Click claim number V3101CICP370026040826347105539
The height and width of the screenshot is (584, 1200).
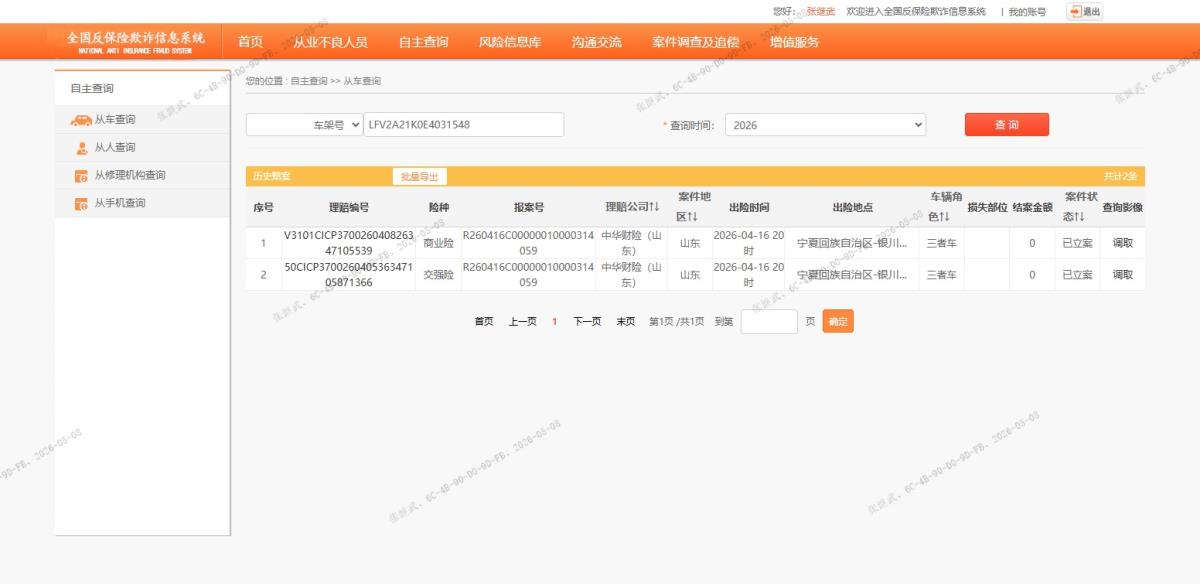click(349, 243)
